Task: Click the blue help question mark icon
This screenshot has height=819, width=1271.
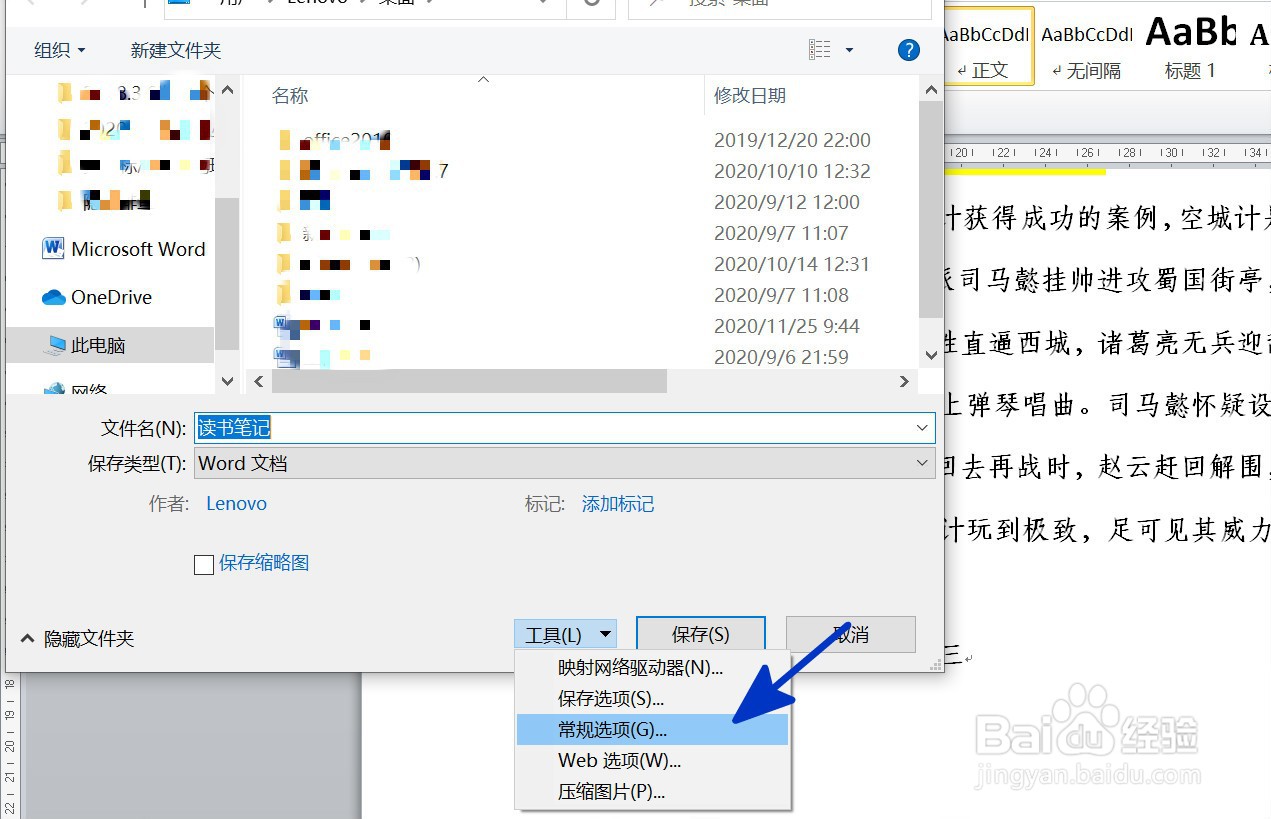Action: [x=909, y=50]
